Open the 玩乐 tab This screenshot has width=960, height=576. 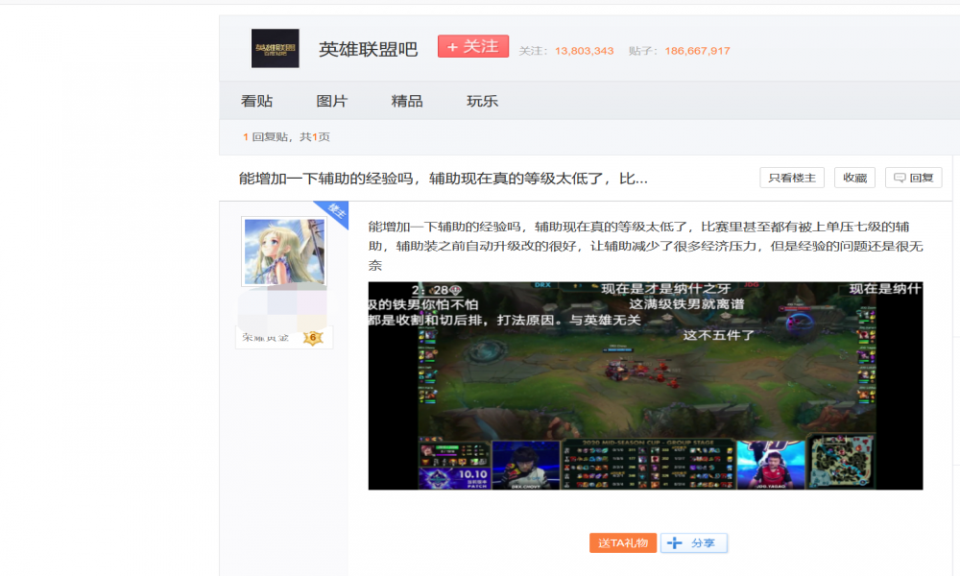click(482, 101)
